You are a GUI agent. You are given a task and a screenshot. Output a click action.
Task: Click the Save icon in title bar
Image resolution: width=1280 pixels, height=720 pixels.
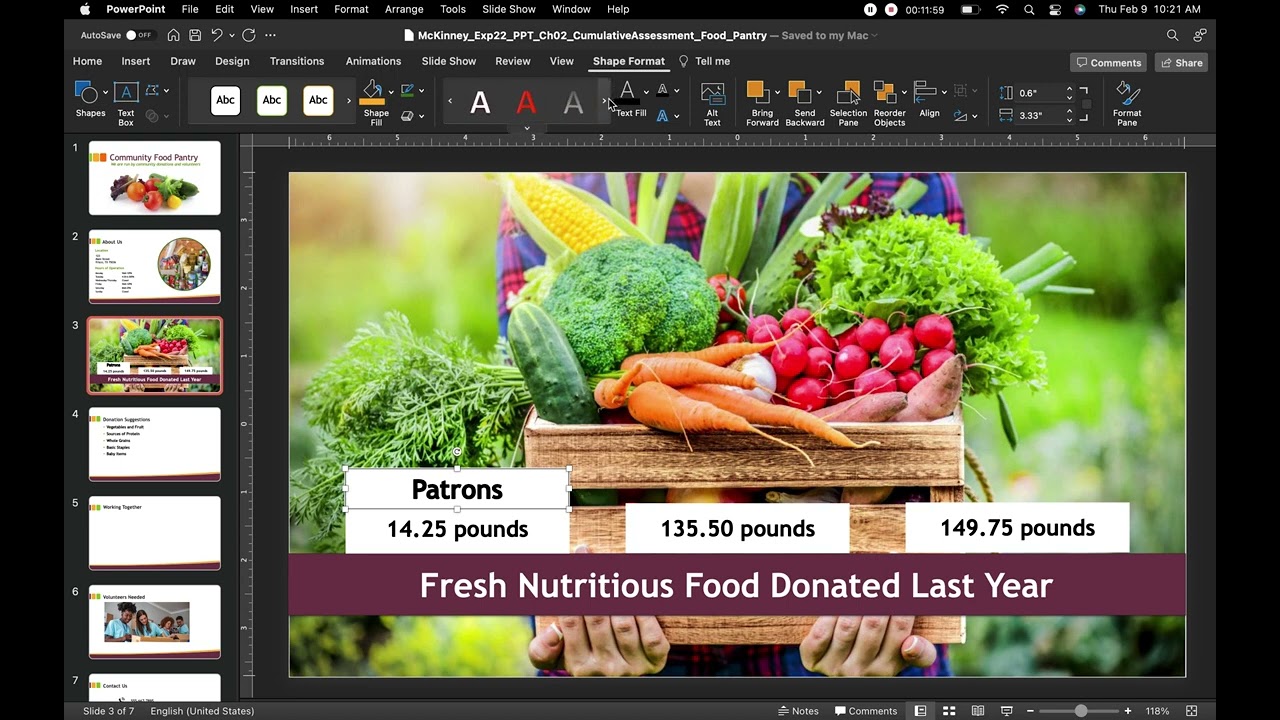coord(194,35)
